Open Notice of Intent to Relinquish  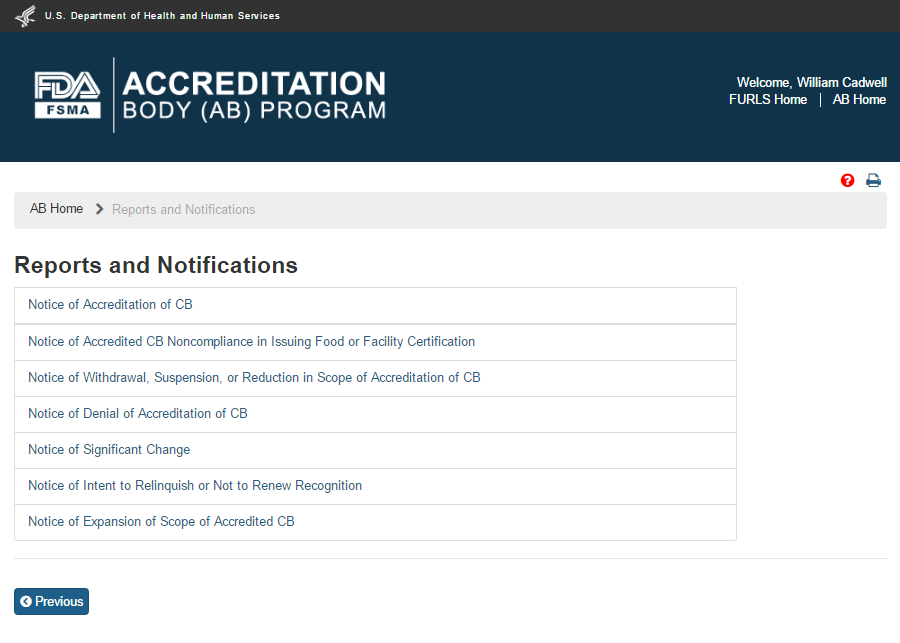(195, 486)
